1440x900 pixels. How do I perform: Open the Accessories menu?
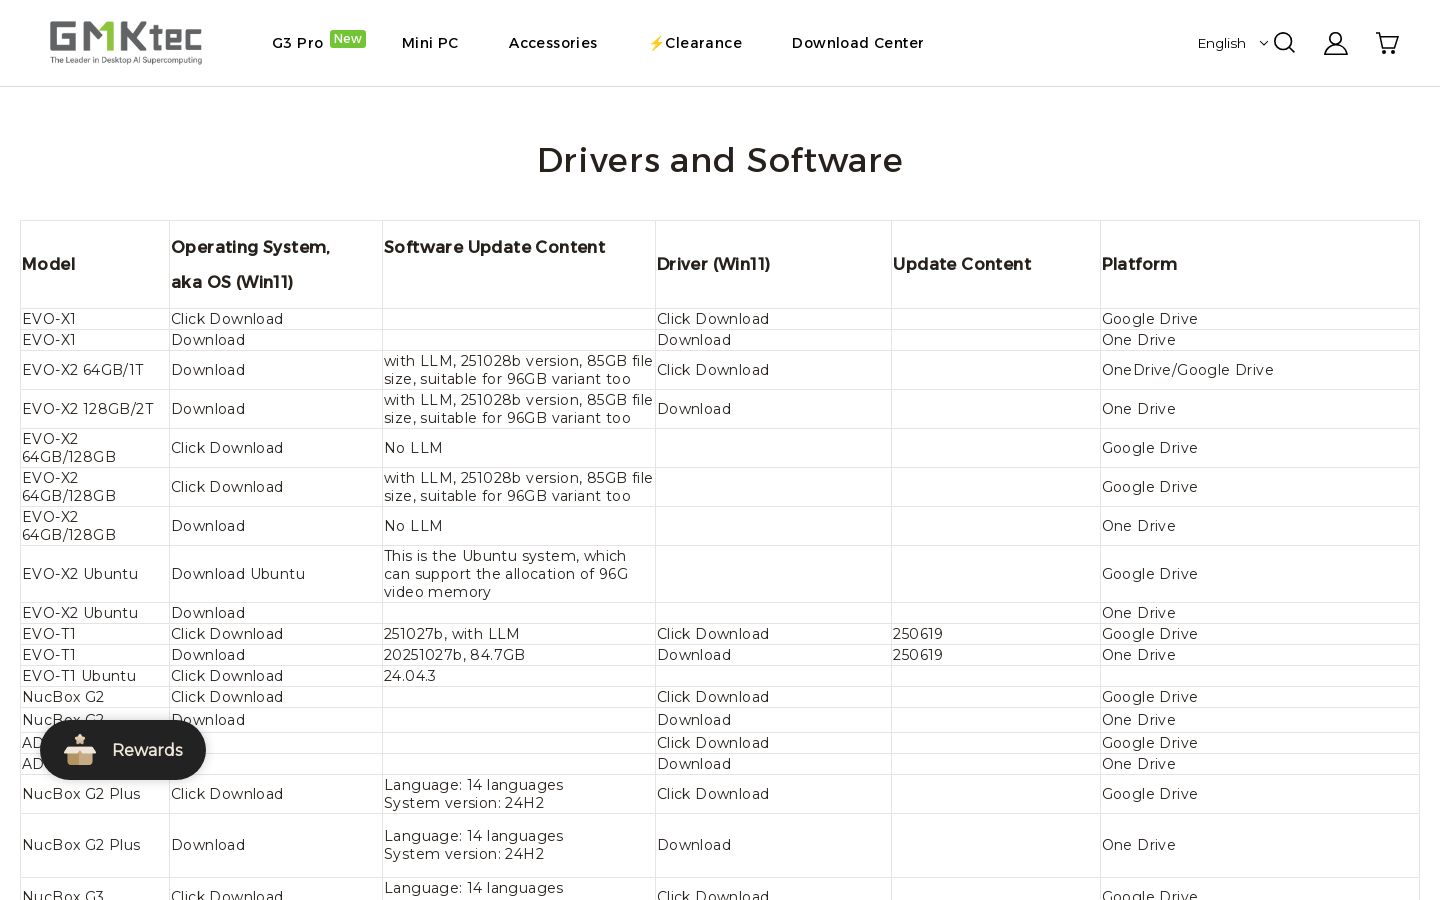pyautogui.click(x=553, y=43)
